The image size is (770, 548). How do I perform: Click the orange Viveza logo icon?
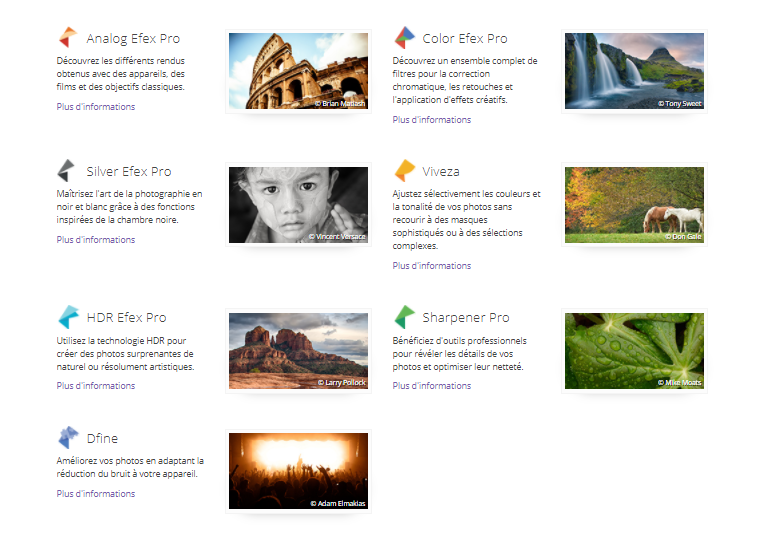click(404, 171)
